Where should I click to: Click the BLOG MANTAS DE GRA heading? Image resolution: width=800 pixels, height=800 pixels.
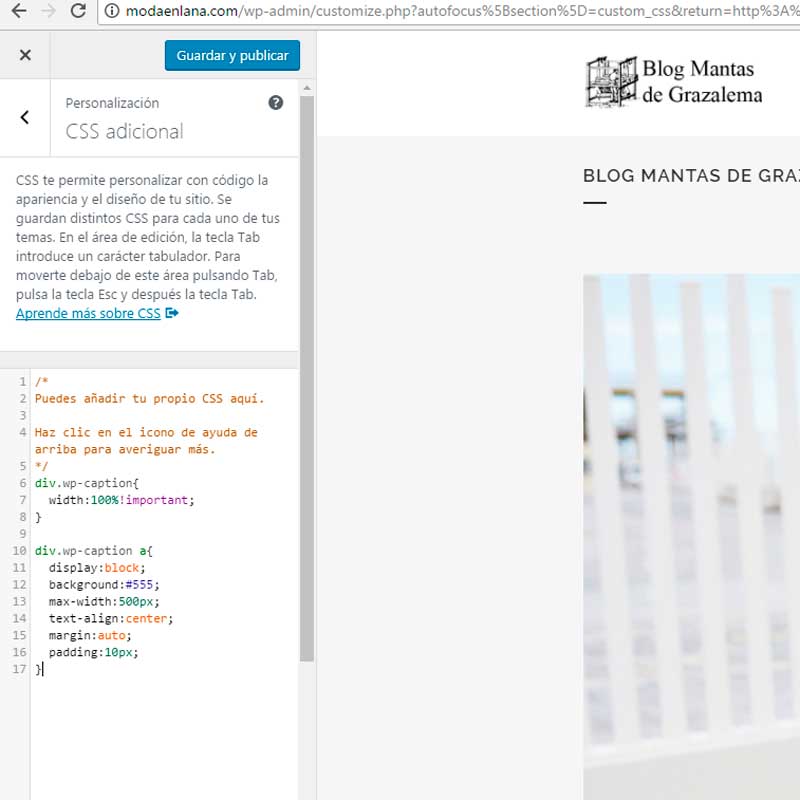pos(691,176)
